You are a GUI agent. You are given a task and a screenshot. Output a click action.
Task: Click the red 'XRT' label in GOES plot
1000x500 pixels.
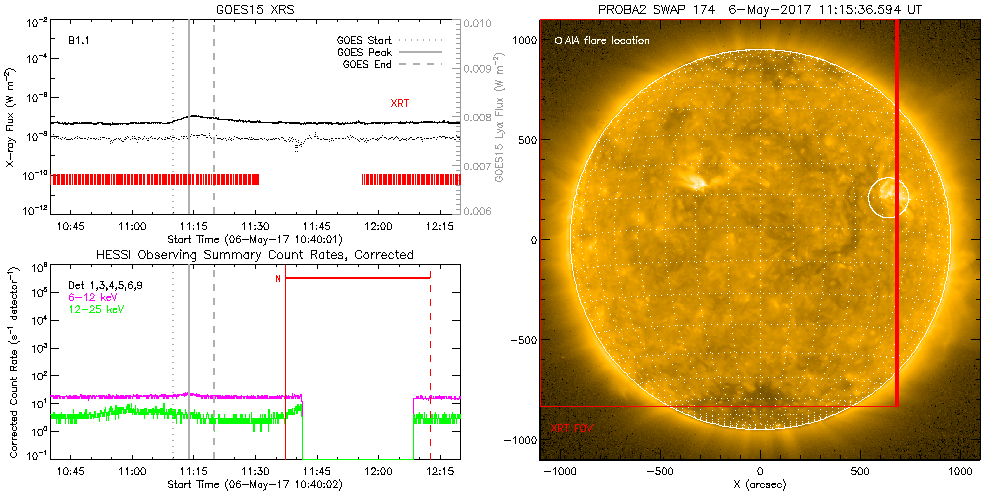coord(399,102)
